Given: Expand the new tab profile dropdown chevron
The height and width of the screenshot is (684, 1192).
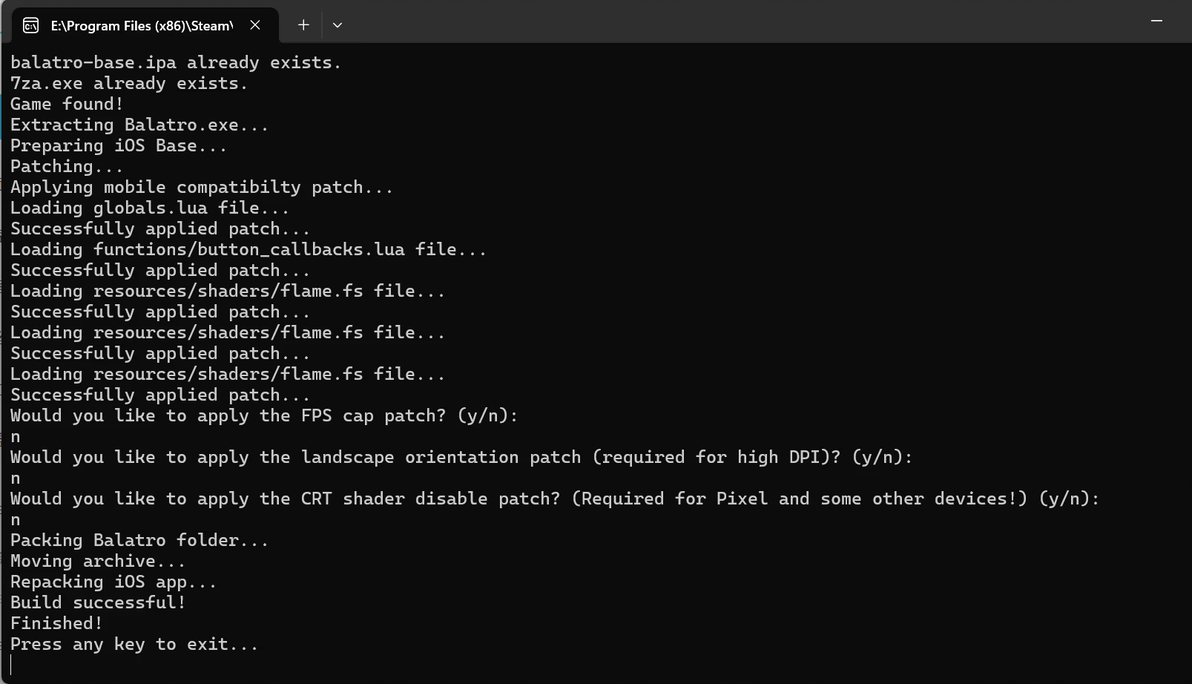Looking at the screenshot, I should click(337, 24).
